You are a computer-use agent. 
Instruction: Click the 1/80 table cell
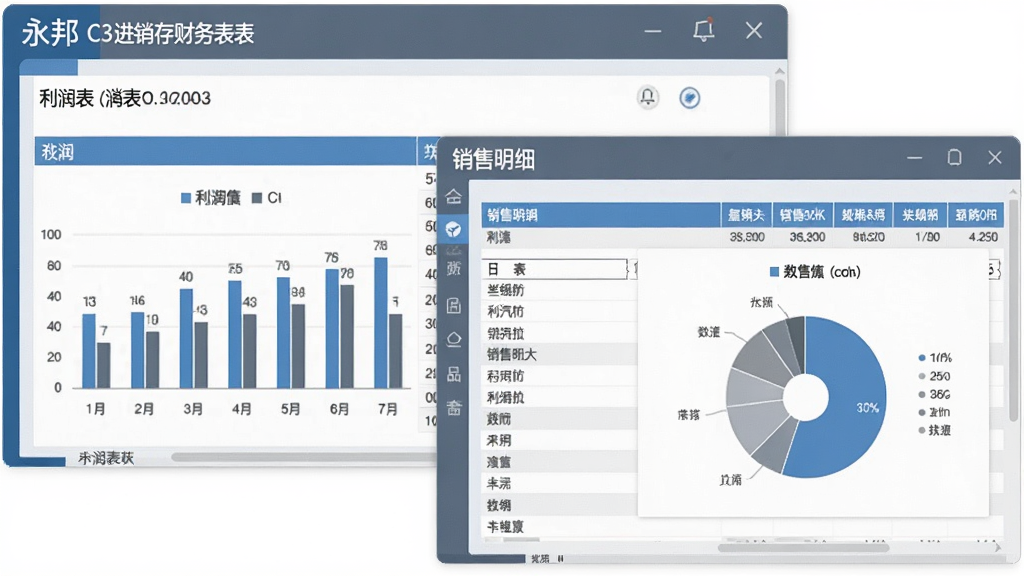(927, 237)
